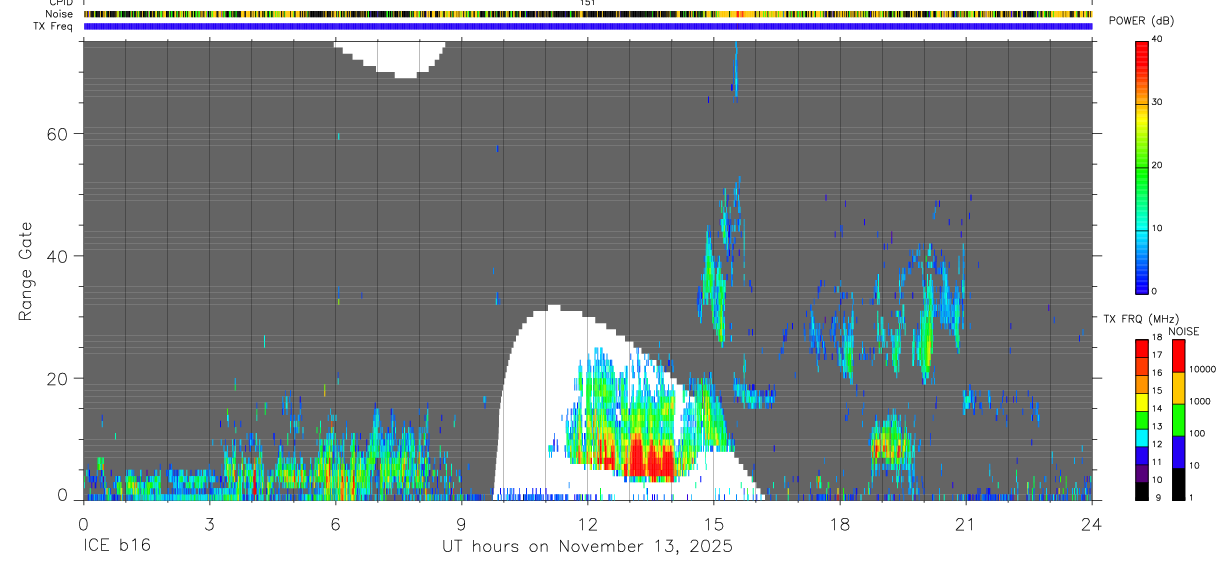Screen dimensions: 1228x567
Task: Pick the blue NOISE legend swatch
Action: (1178, 452)
